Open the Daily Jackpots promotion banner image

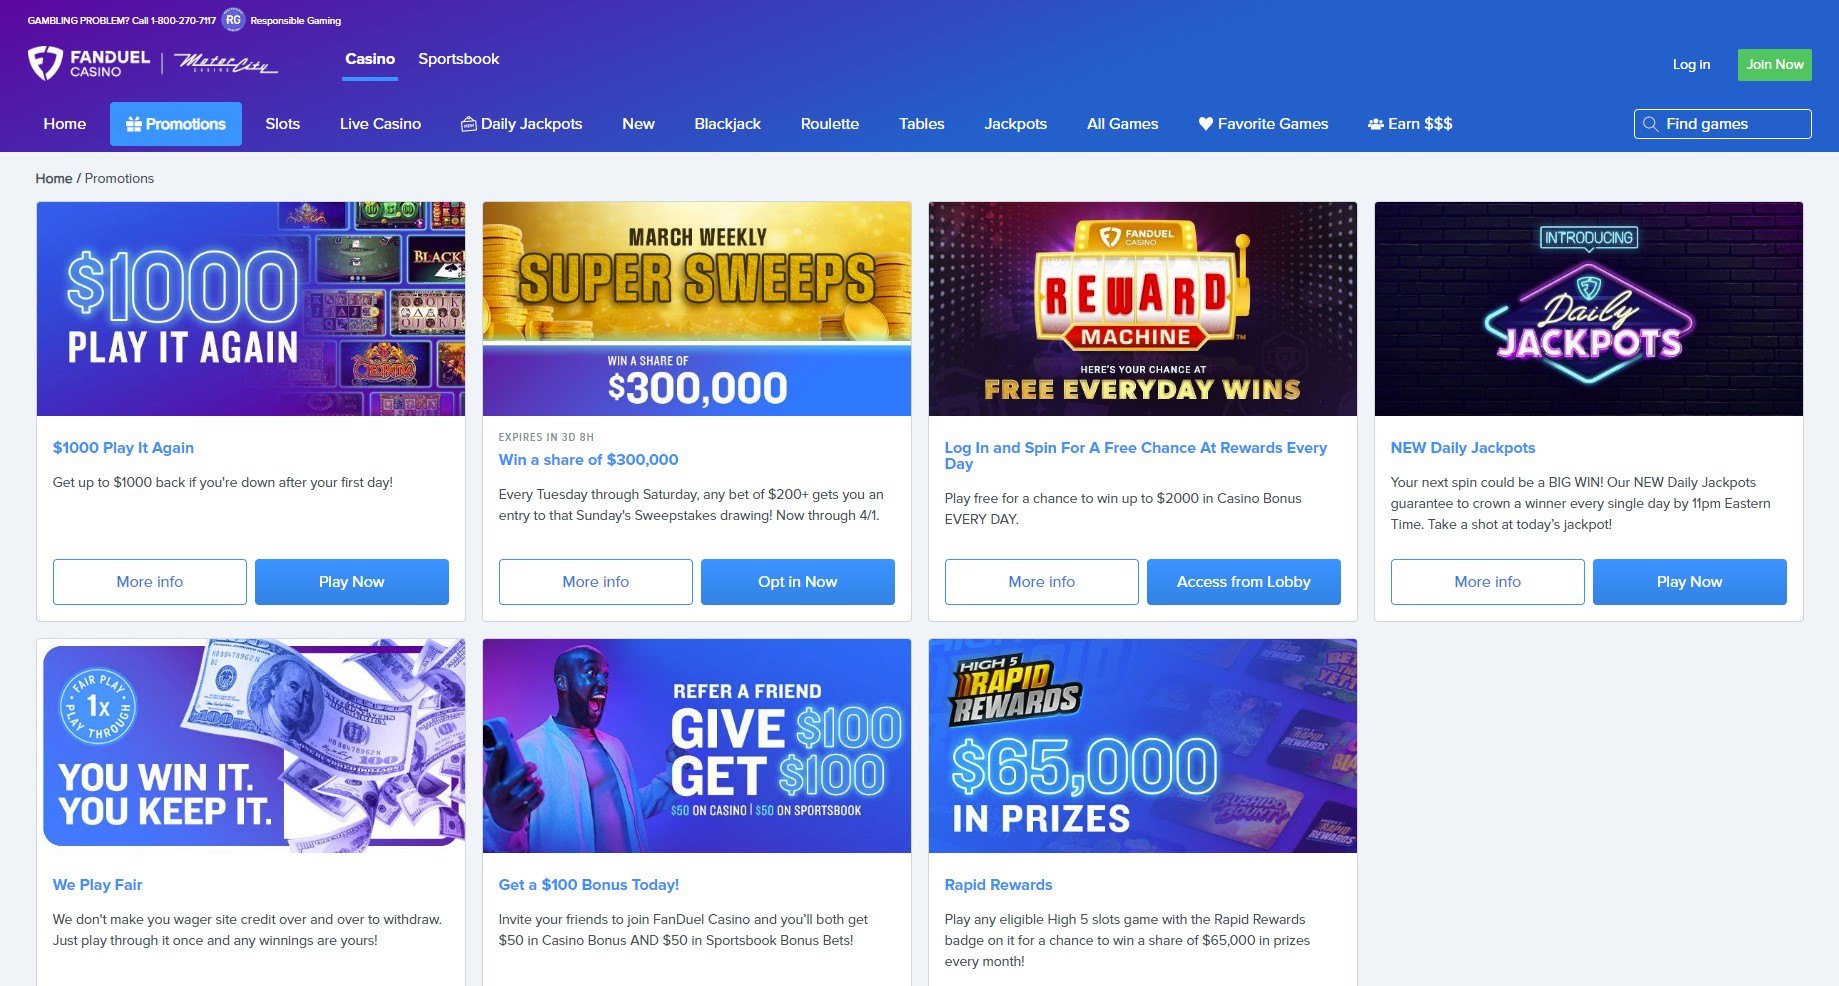pos(1588,309)
